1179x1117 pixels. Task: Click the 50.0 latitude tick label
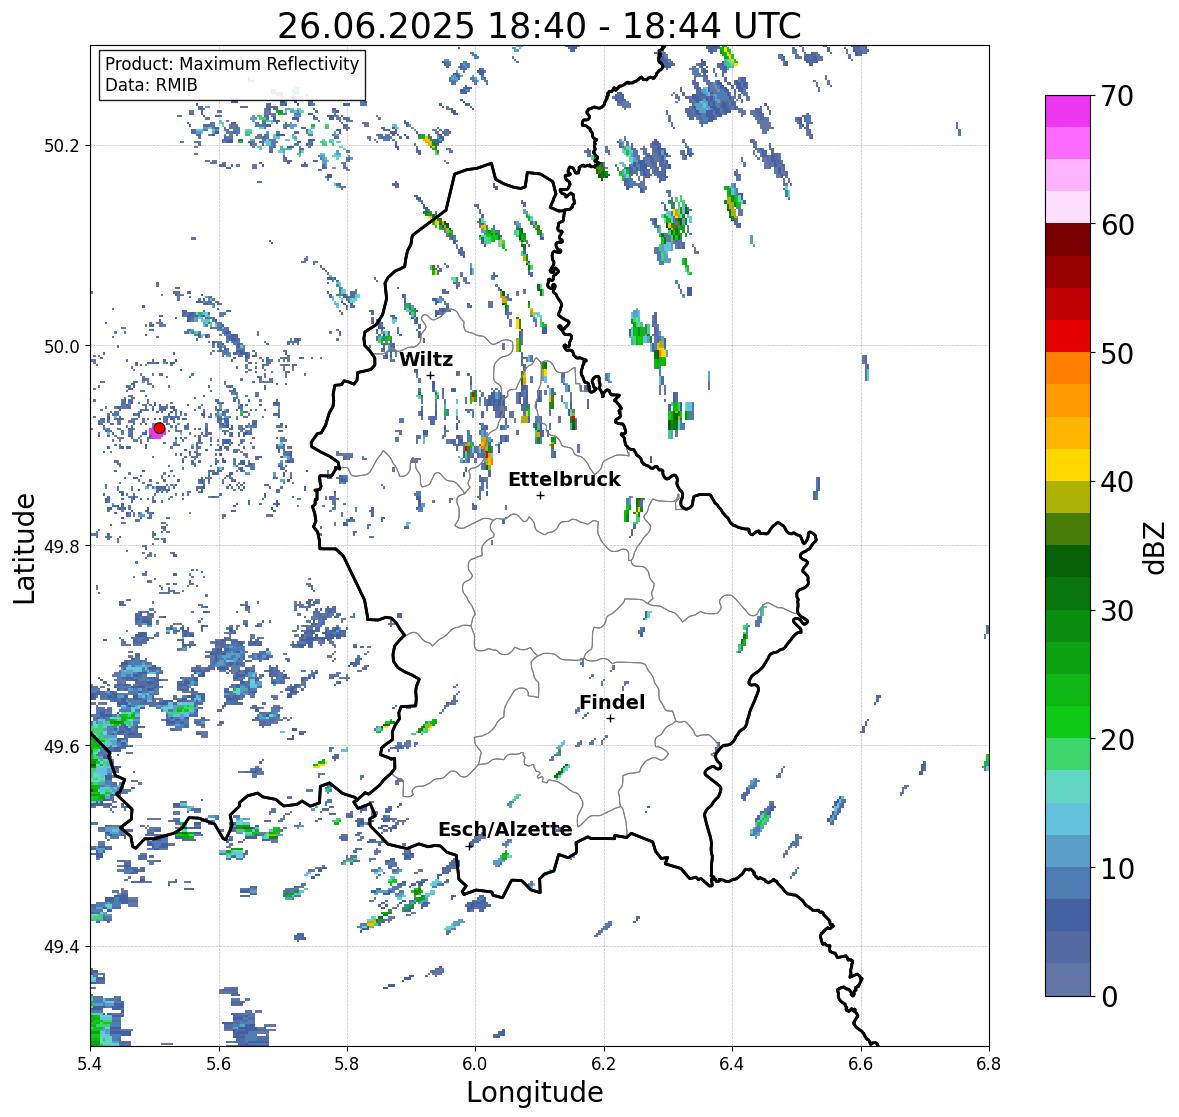[x=62, y=347]
